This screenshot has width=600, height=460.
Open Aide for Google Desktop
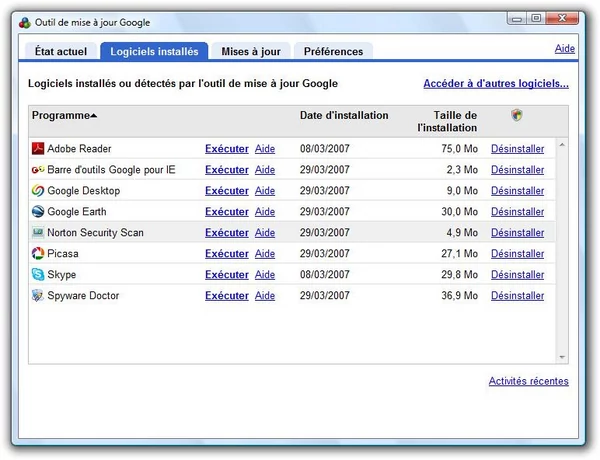[x=265, y=191]
